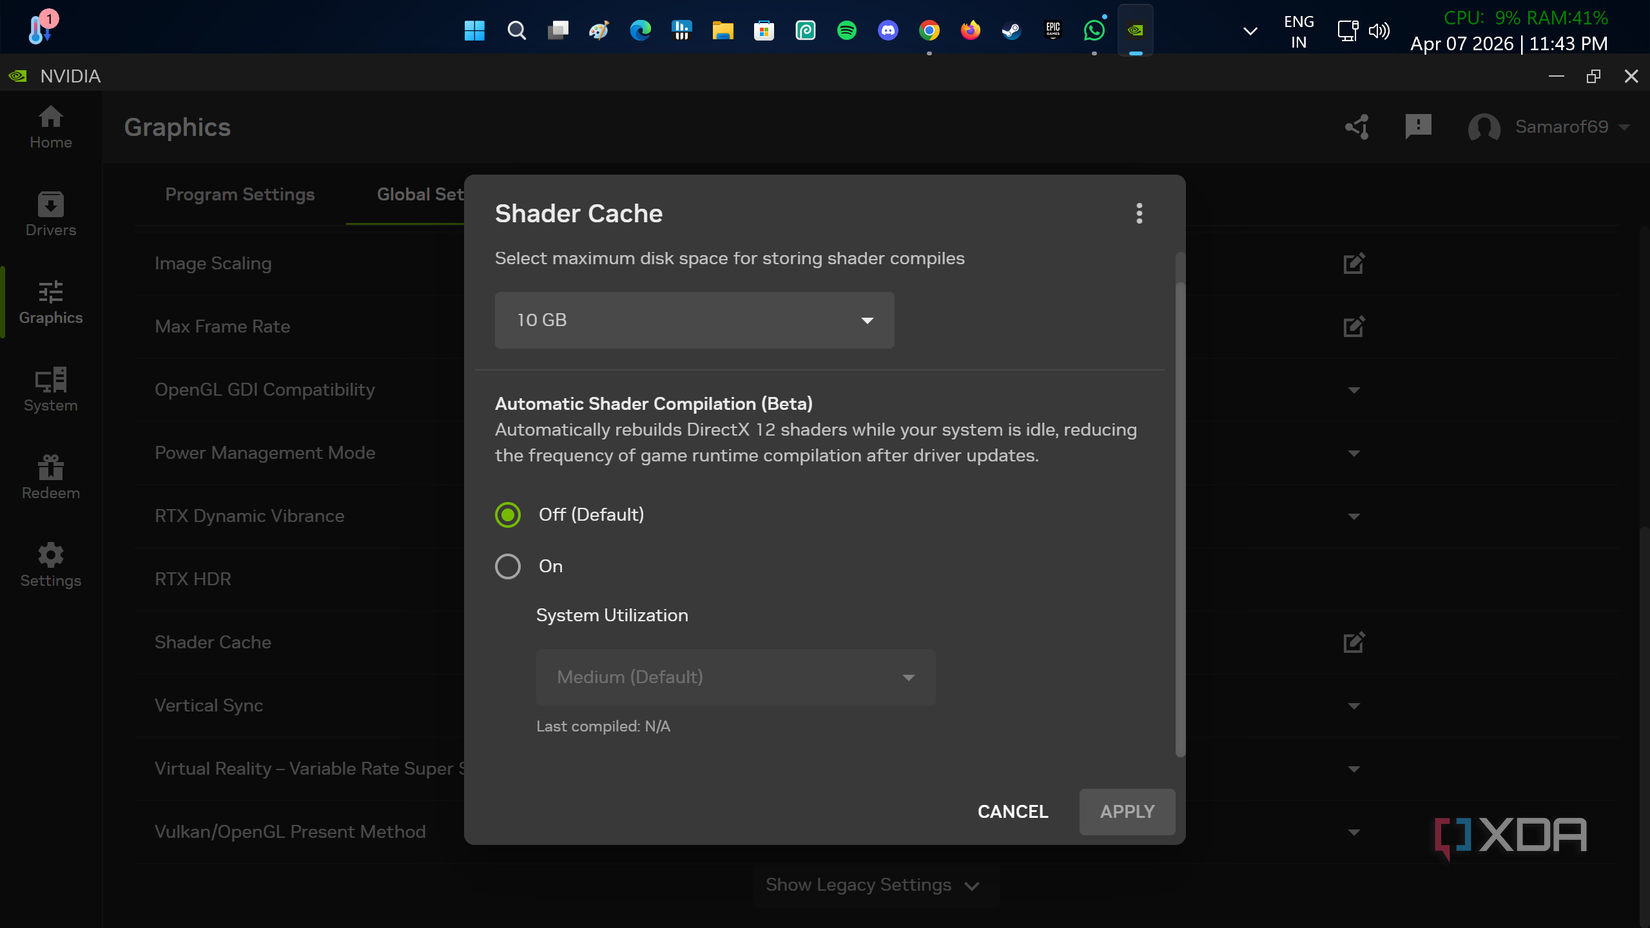Click the volume speaker tray icon

pos(1379,31)
